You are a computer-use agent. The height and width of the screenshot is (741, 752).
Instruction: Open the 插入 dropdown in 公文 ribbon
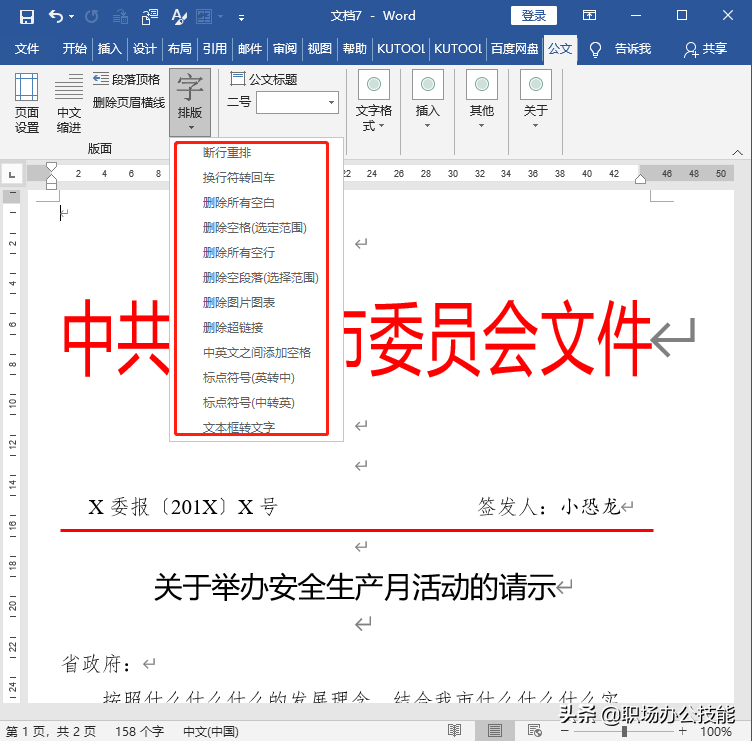pos(427,100)
